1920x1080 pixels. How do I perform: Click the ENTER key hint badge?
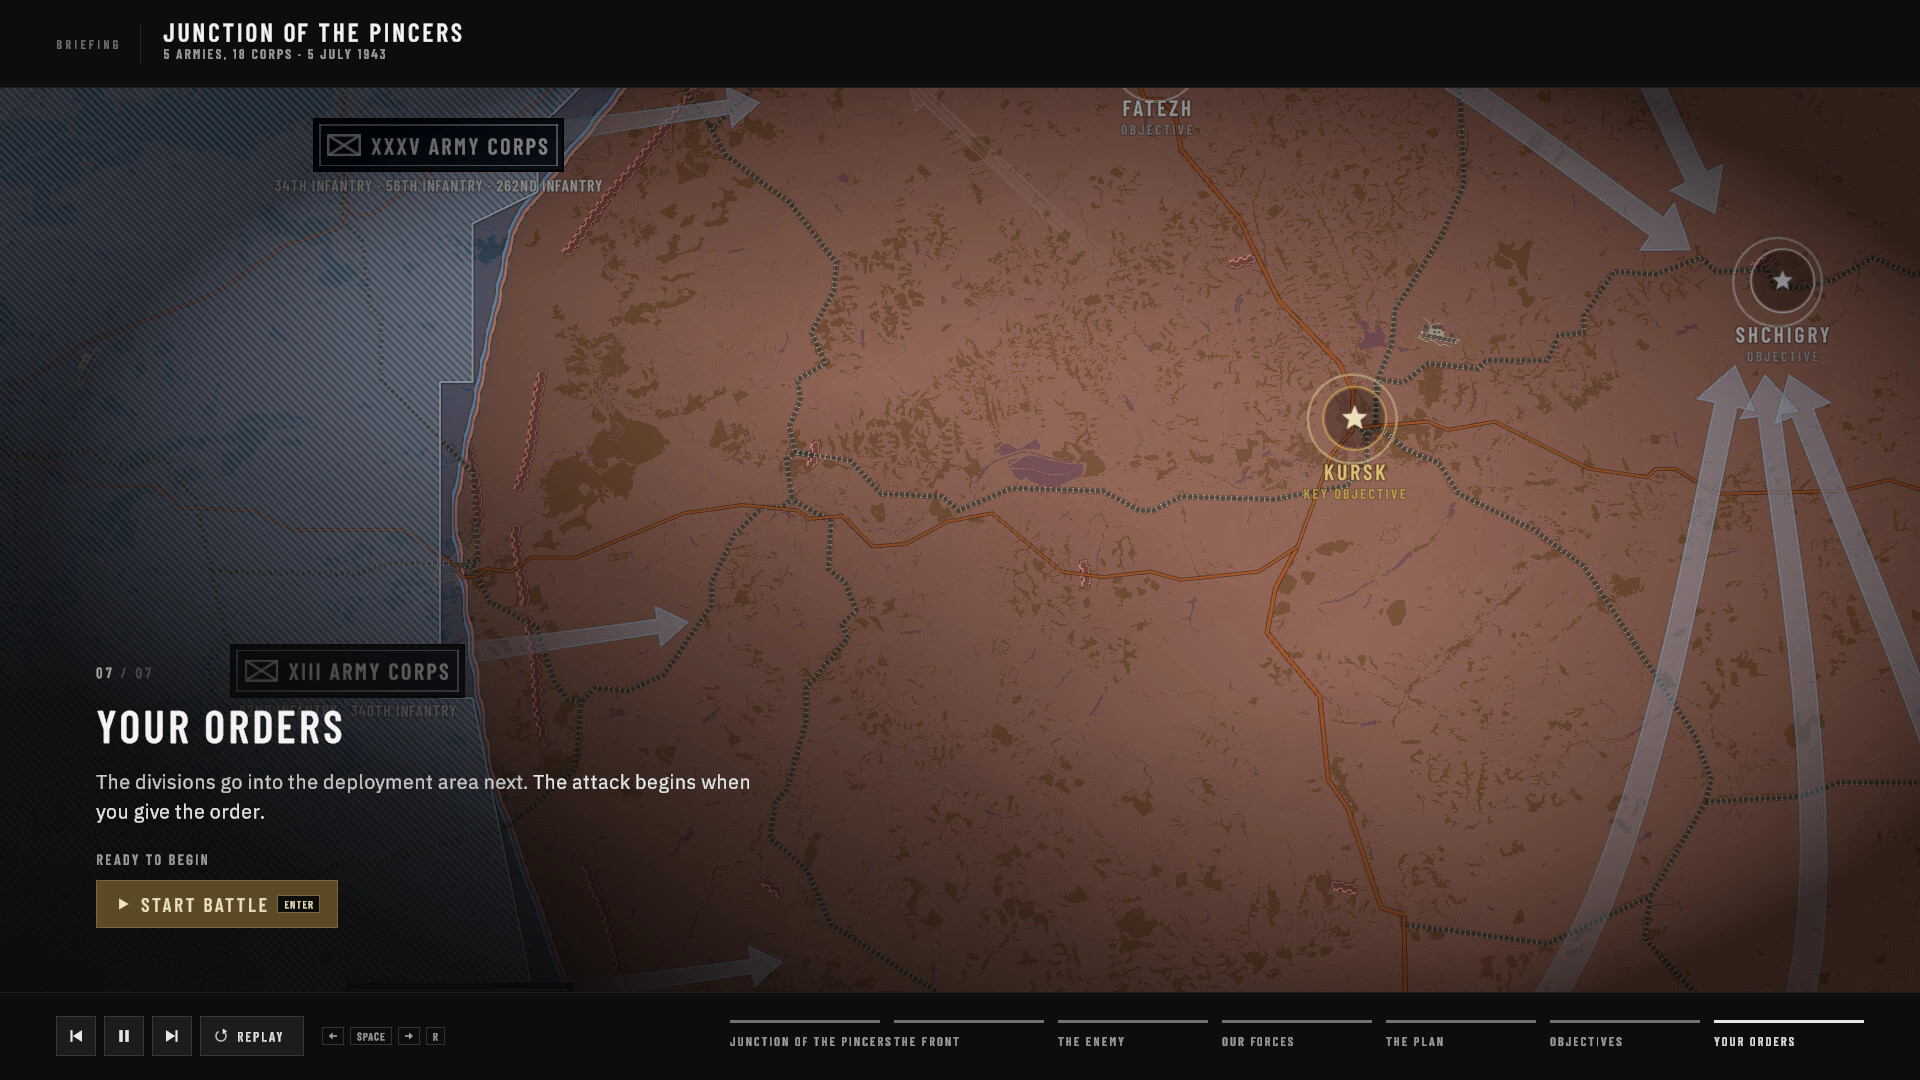pos(299,905)
